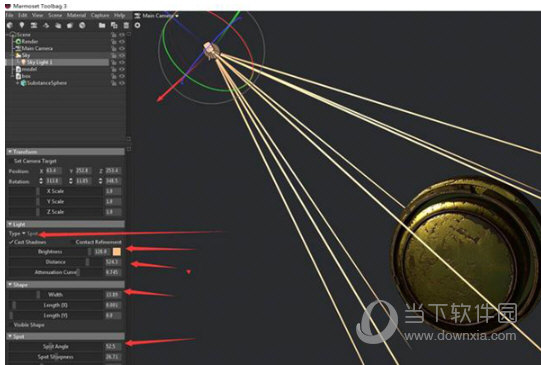Click the Attenuation Curve slider
The width and height of the screenshot is (541, 365).
pos(56,272)
